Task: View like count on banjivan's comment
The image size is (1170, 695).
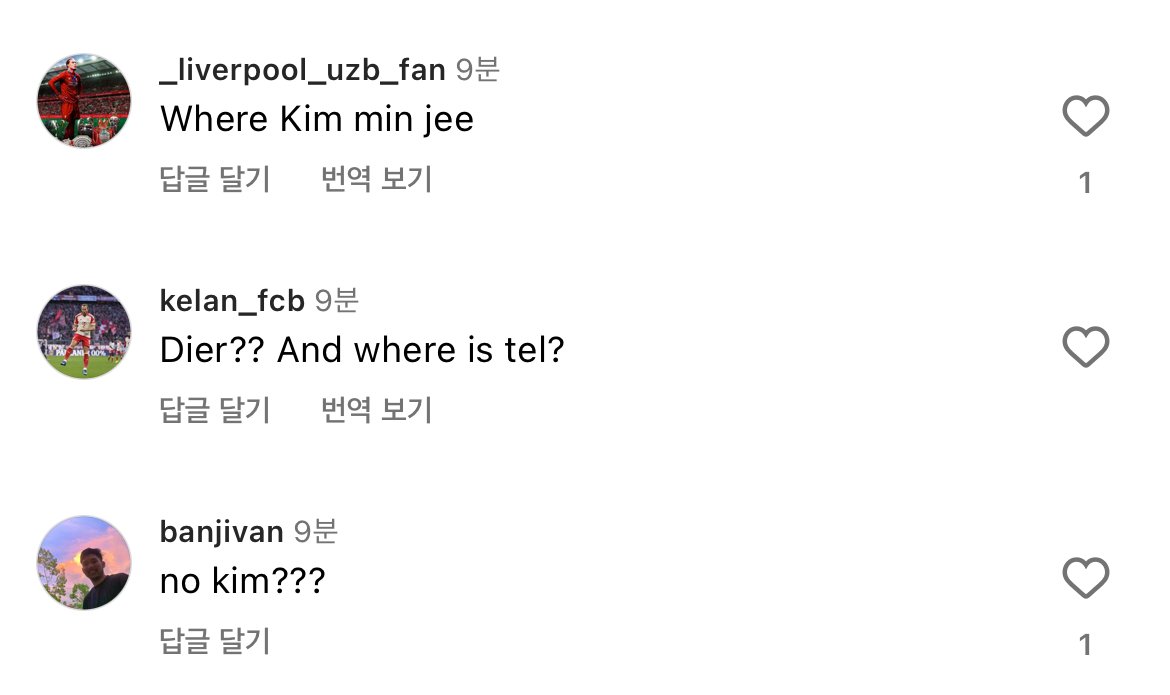Action: point(1085,645)
